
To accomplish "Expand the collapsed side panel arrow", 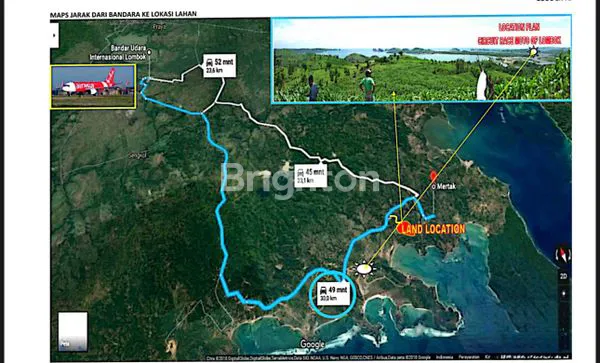I will (x=54, y=35).
